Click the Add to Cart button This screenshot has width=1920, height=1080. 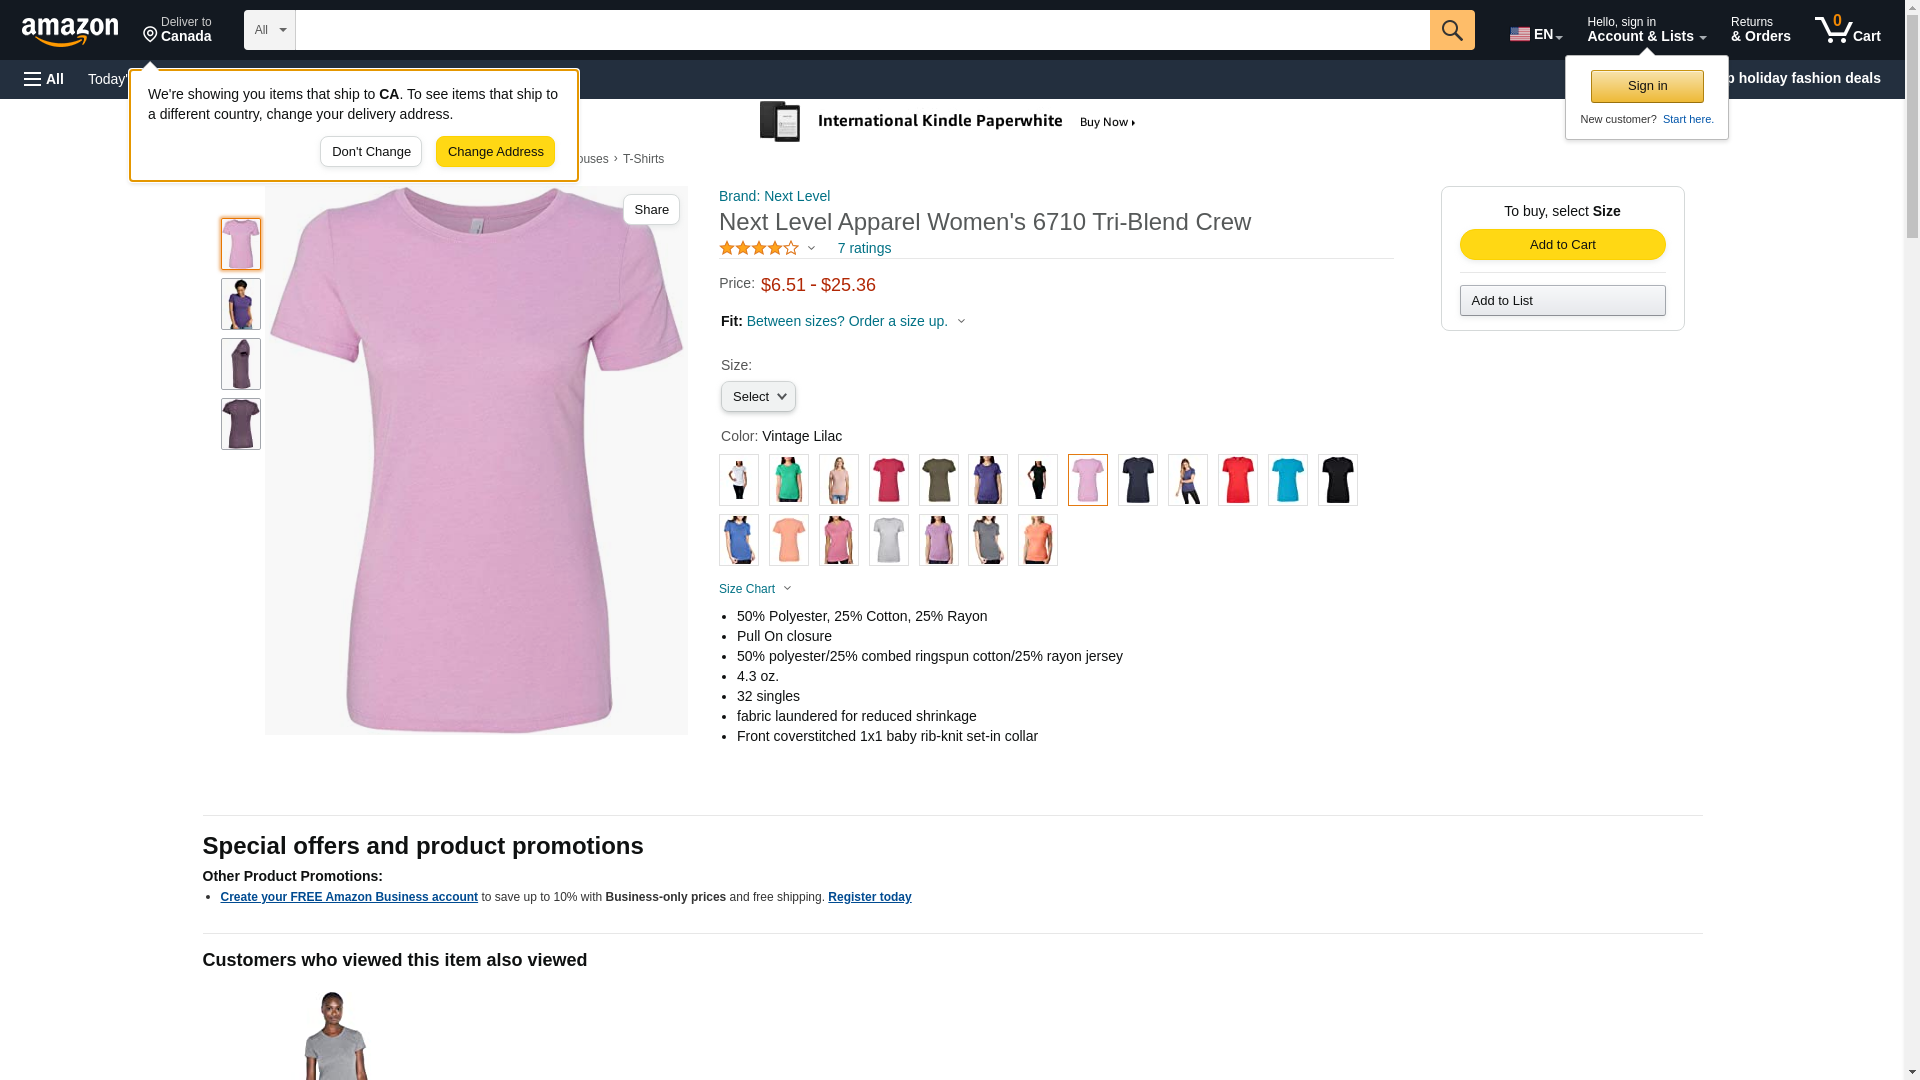[1562, 245]
